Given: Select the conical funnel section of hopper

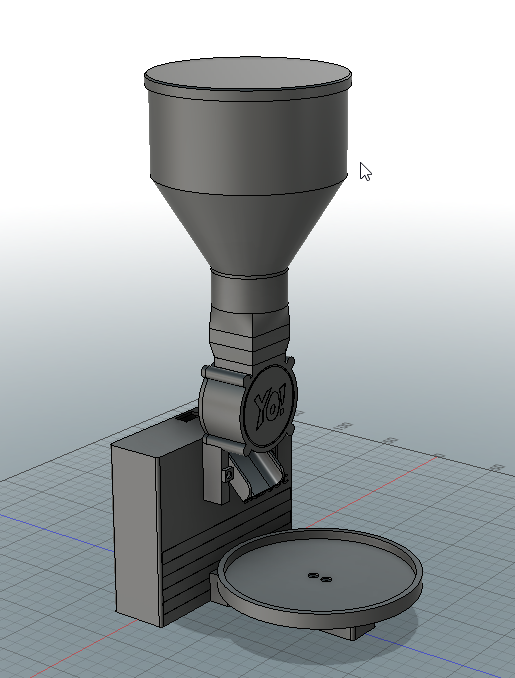Looking at the screenshot, I should click(249, 229).
